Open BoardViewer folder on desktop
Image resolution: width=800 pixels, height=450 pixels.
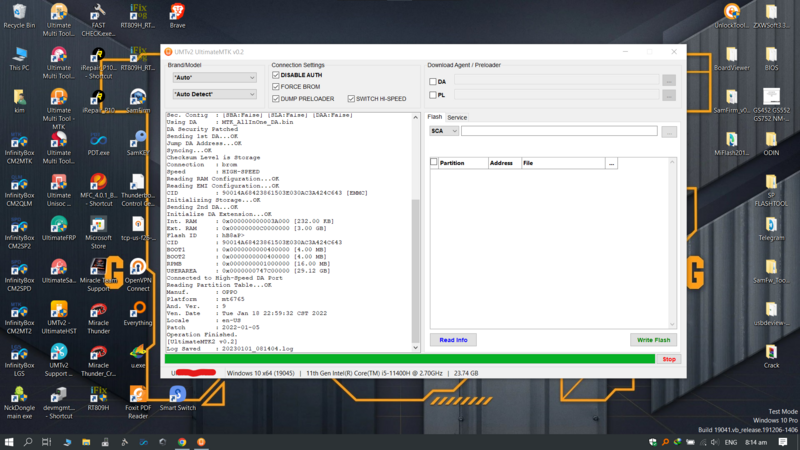[732, 59]
